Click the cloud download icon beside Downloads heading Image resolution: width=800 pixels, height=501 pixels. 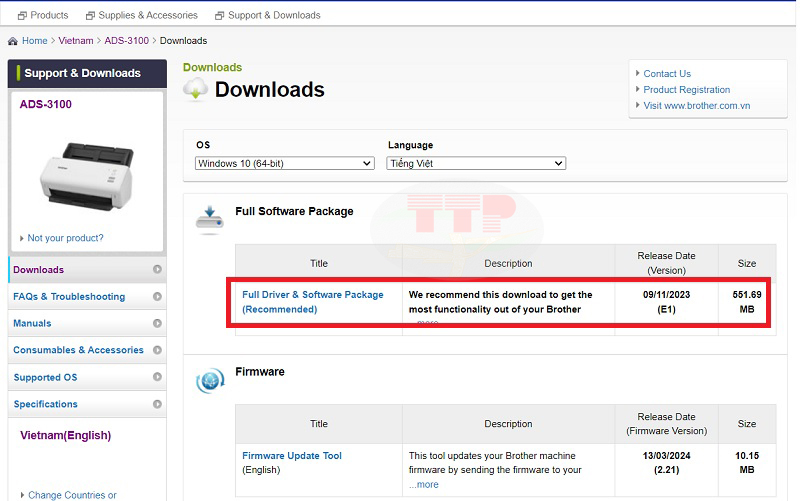(x=196, y=90)
